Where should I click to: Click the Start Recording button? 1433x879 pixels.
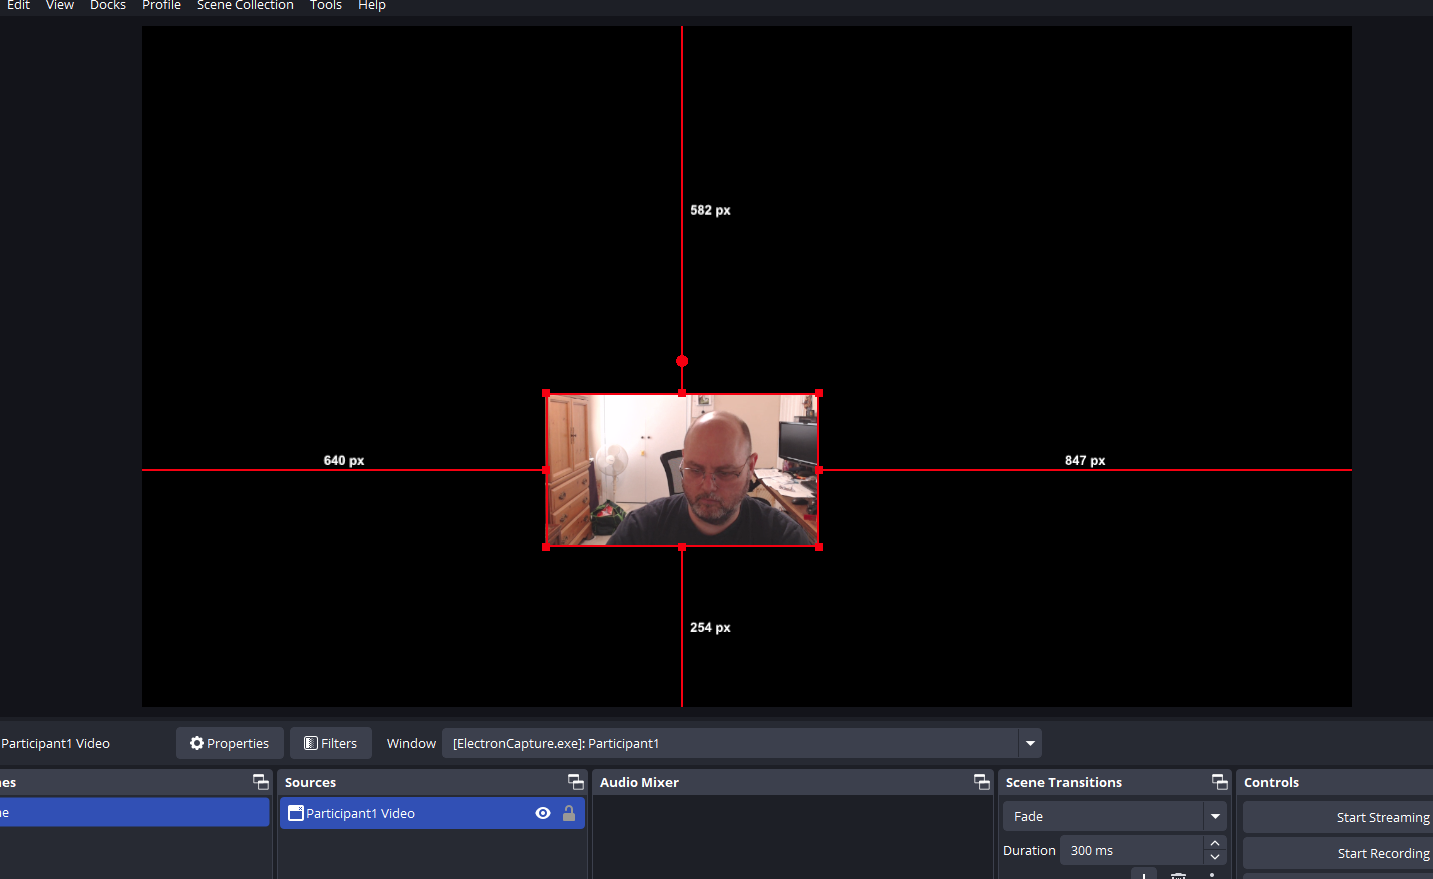tap(1338, 853)
